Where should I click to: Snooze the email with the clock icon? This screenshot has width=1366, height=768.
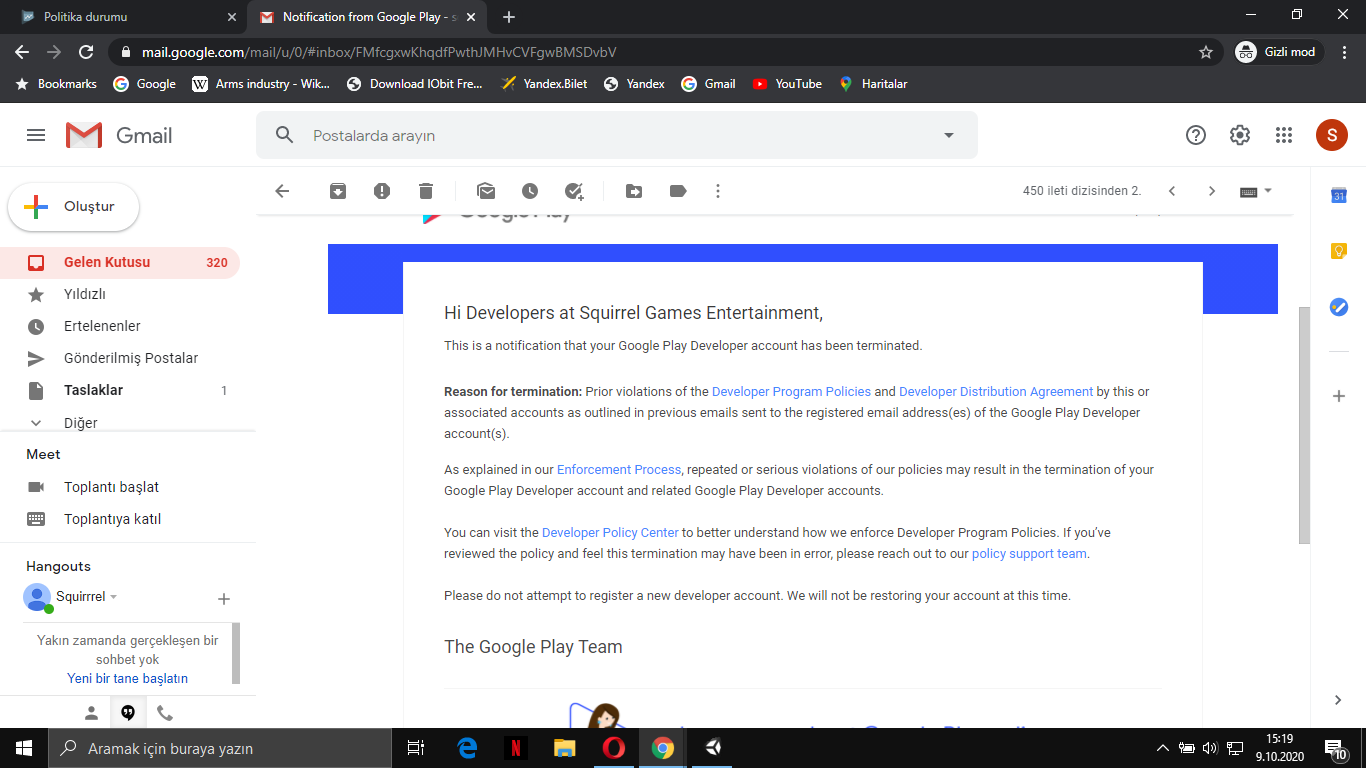[x=530, y=191]
